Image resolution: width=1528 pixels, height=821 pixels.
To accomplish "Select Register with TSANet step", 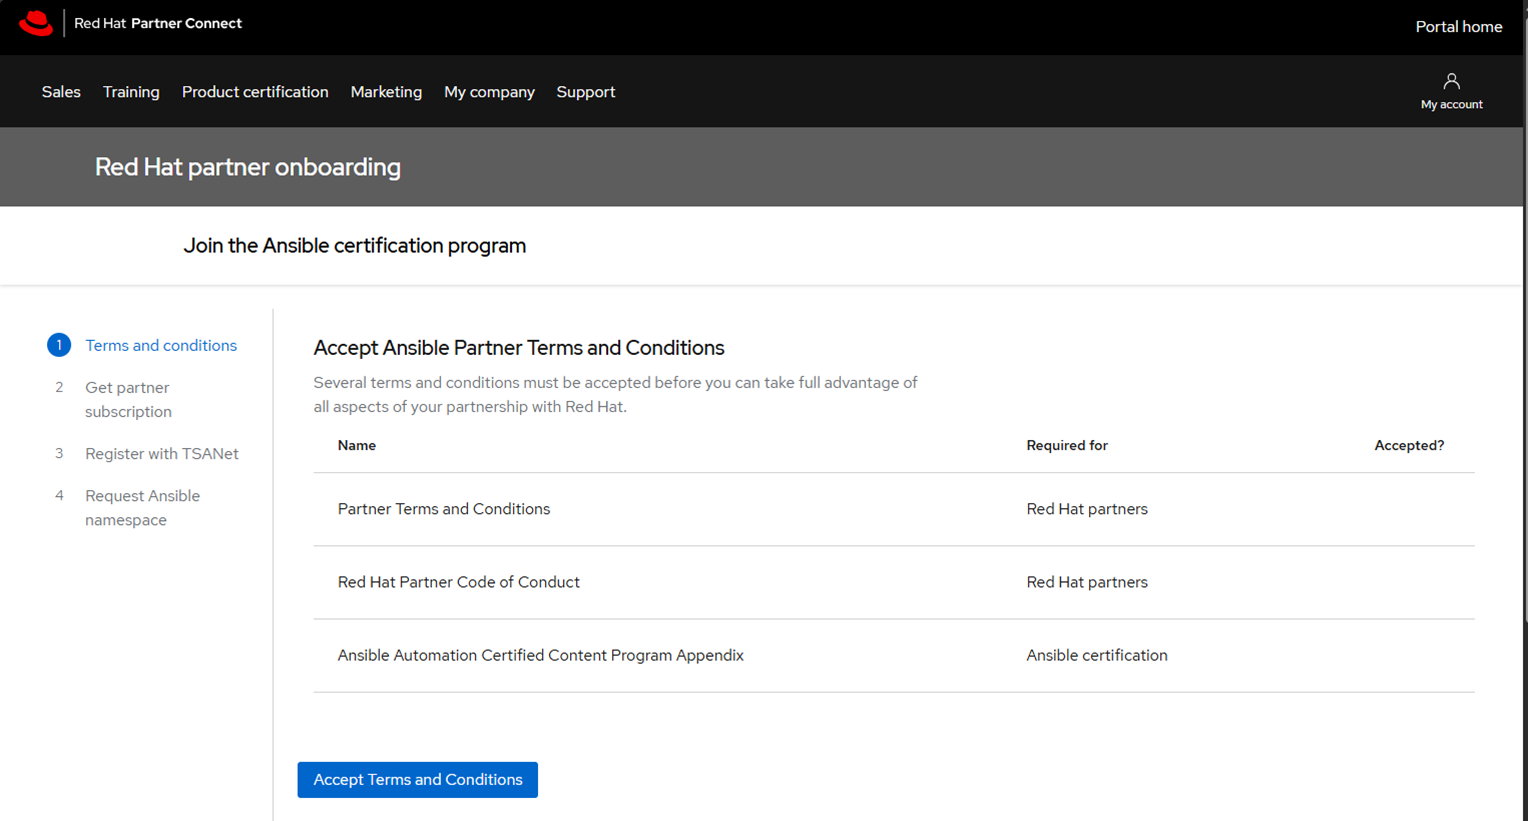I will [x=162, y=454].
